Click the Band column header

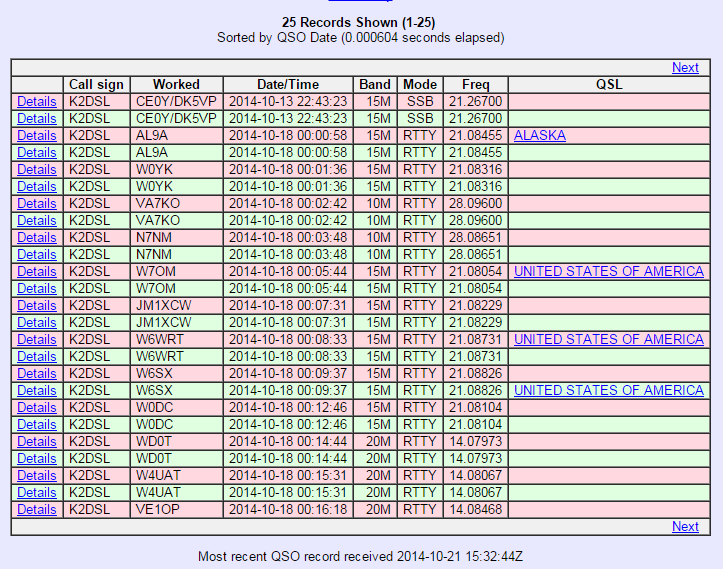click(x=375, y=84)
